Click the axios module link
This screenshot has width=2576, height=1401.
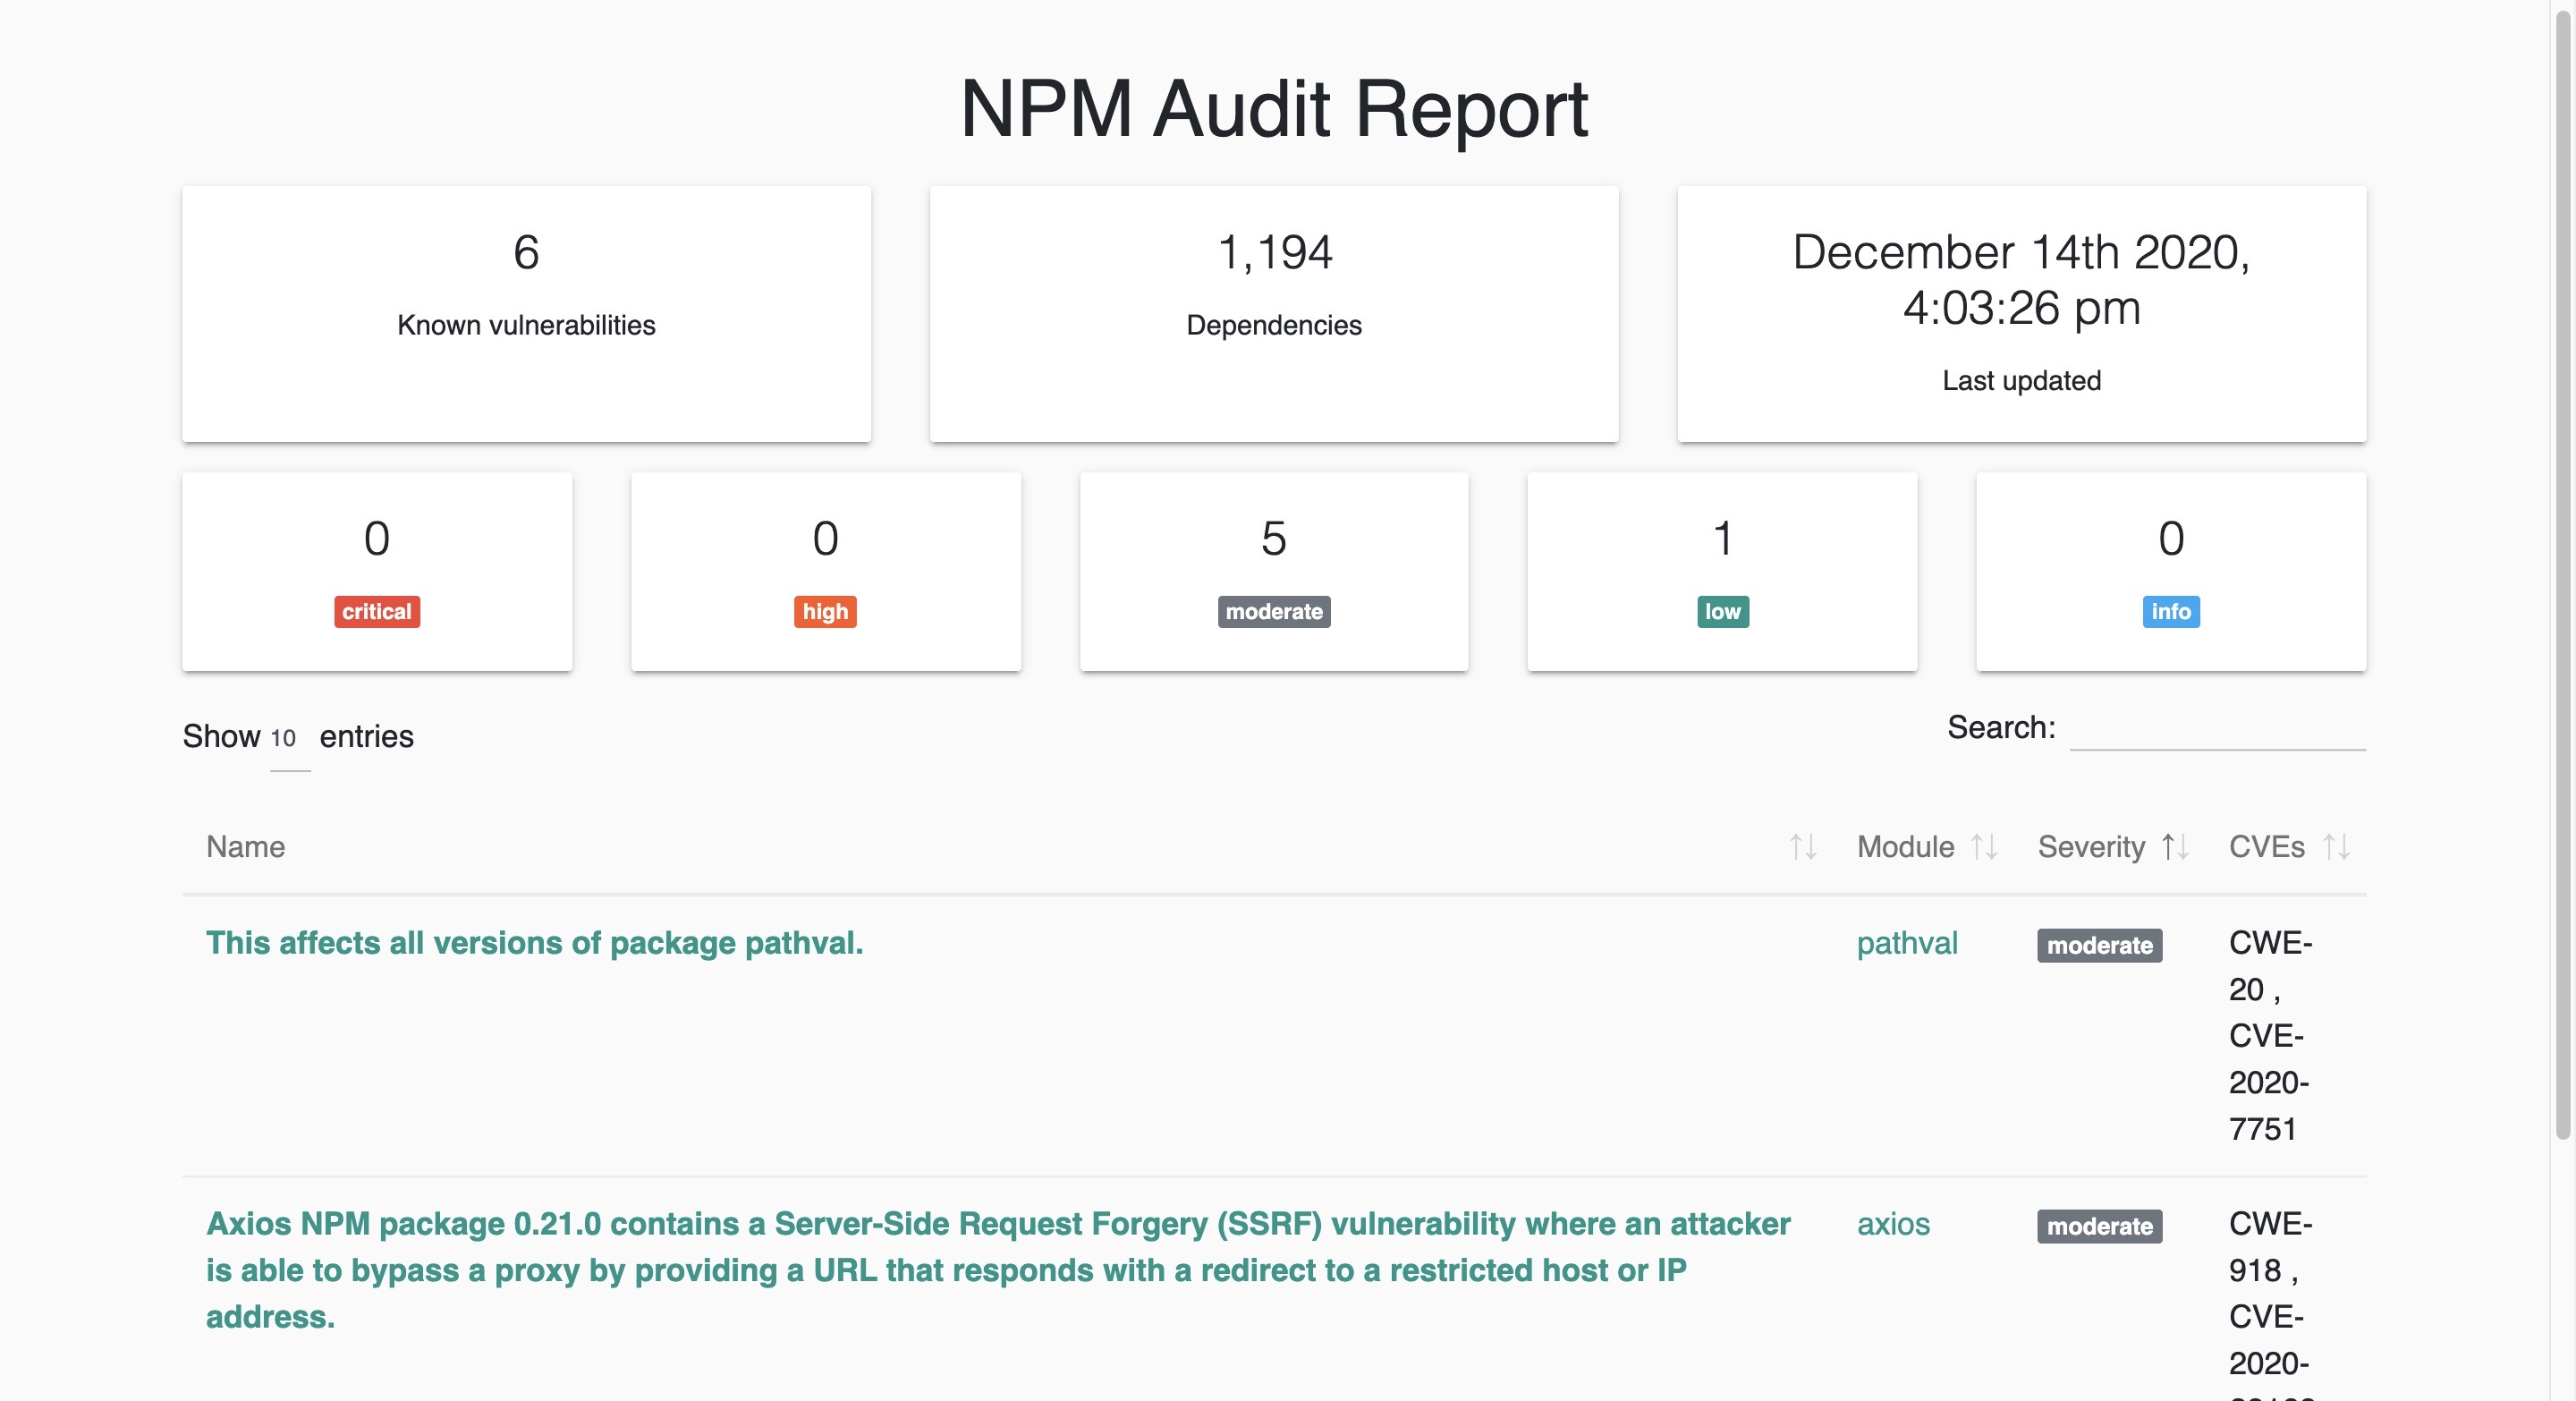coord(1892,1224)
